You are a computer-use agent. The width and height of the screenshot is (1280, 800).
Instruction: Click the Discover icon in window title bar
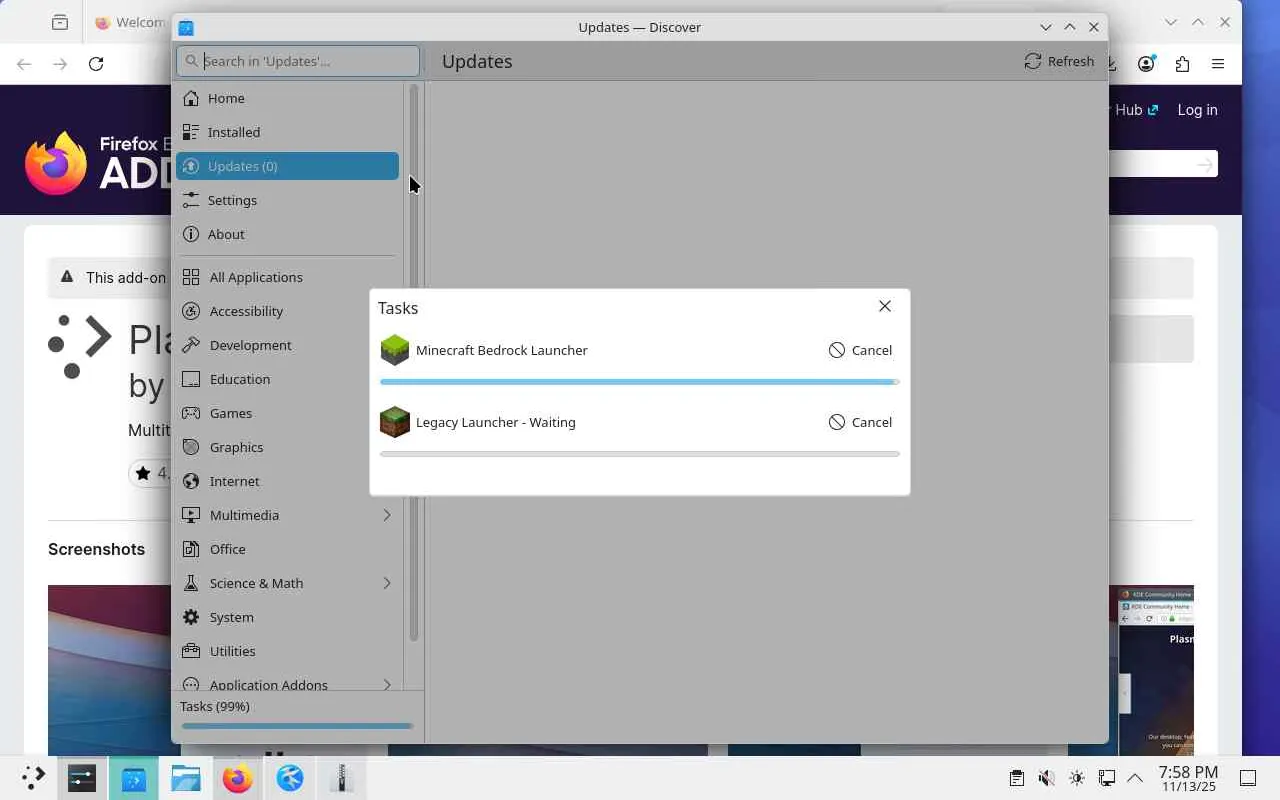pyautogui.click(x=186, y=27)
